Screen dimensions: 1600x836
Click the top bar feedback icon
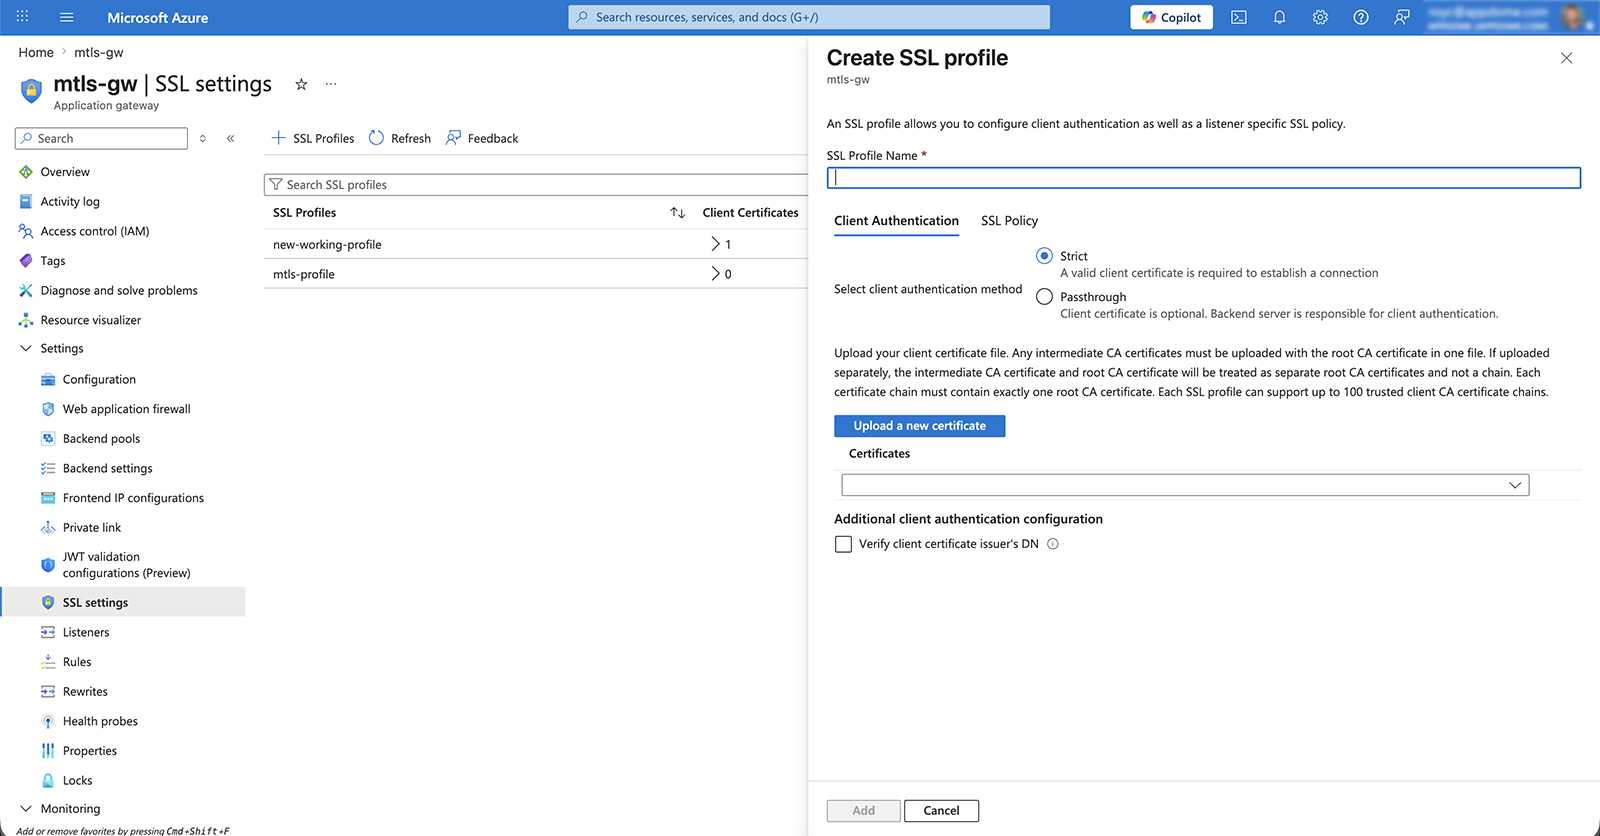pos(1402,17)
